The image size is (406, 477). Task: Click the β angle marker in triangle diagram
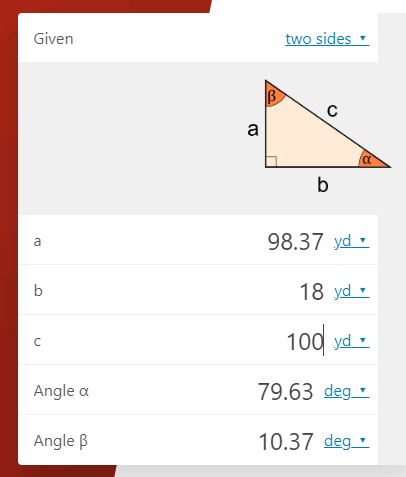point(274,96)
